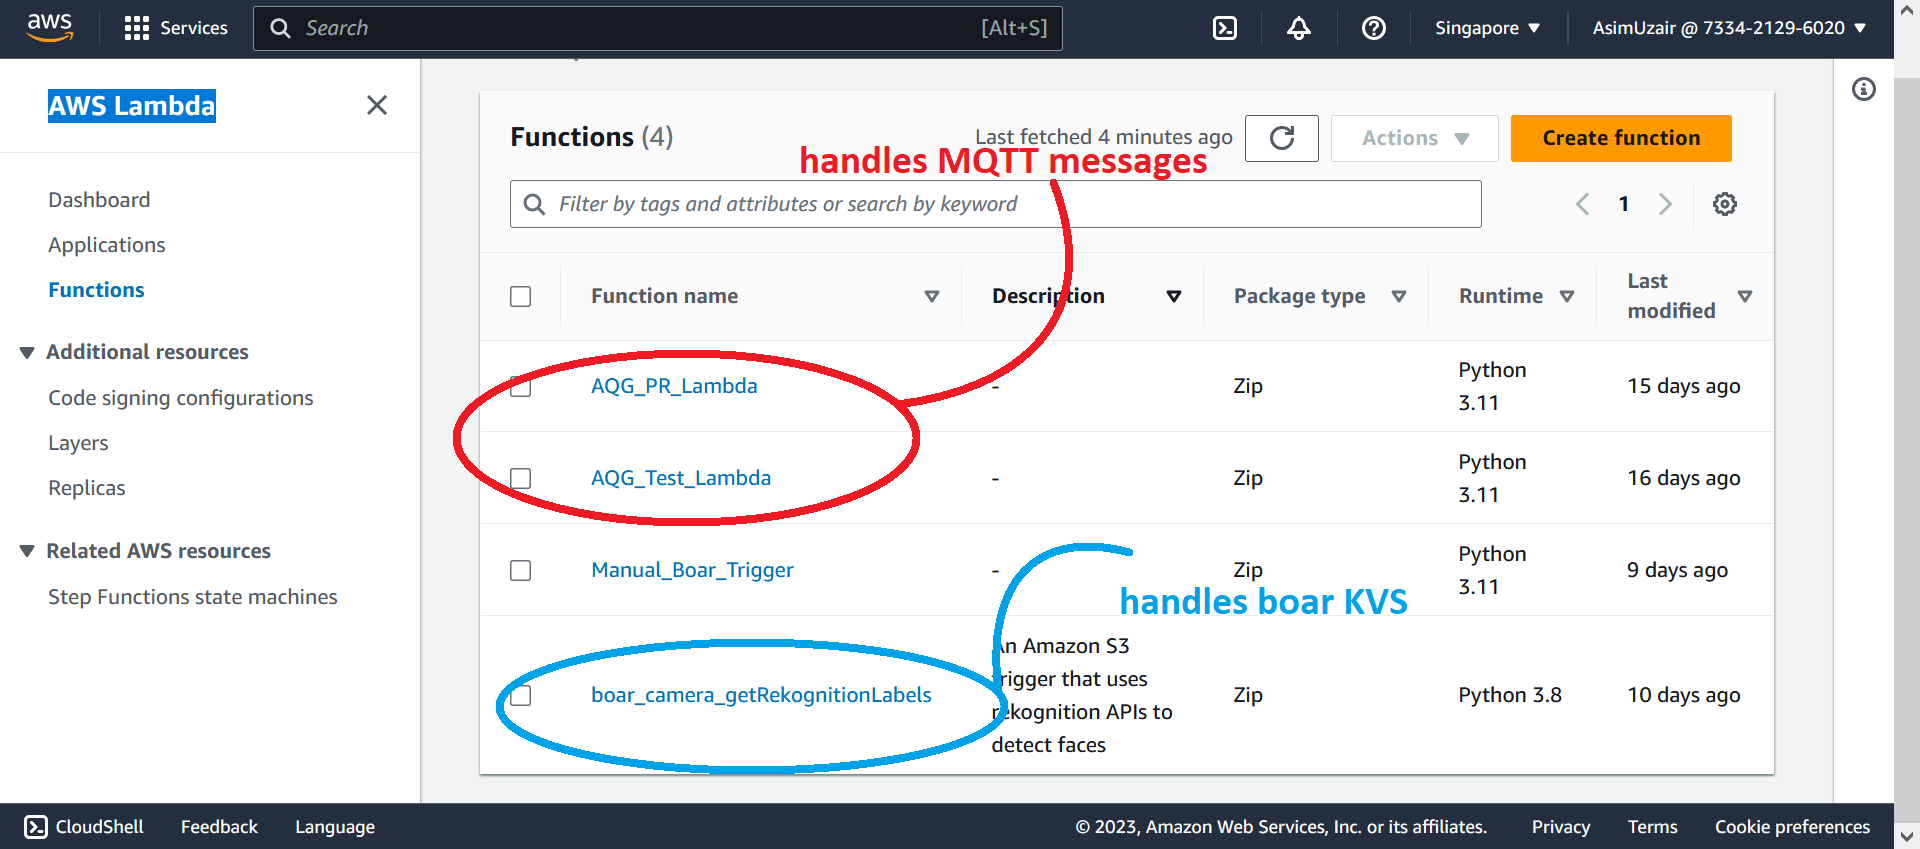This screenshot has width=1920, height=849.
Task: Open the AQG_Test_Lambda function
Action: pos(681,478)
